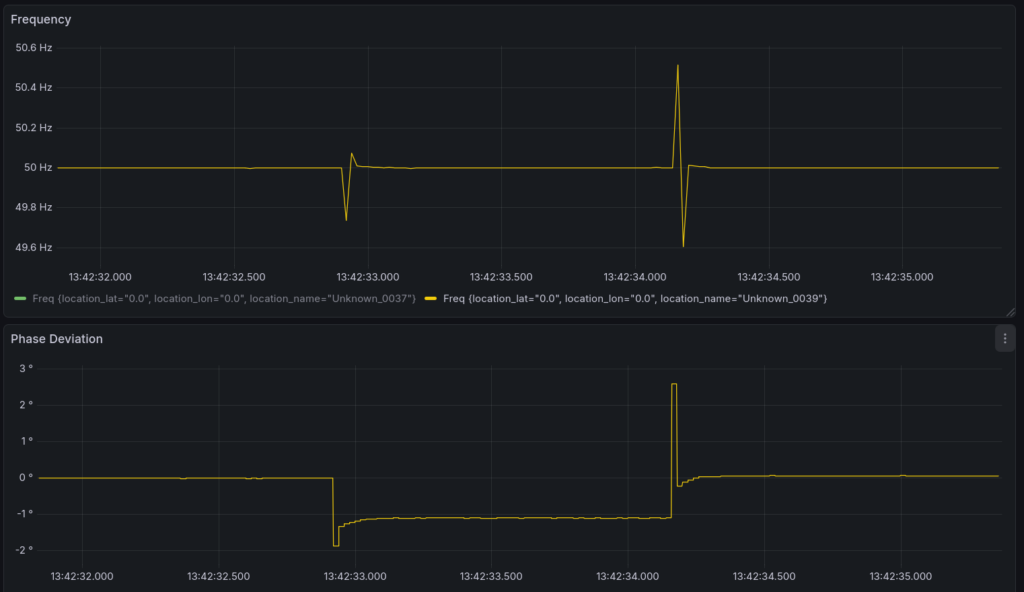The image size is (1024, 592).
Task: Open the Phase Deviation panel three-dot menu
Action: tap(1004, 339)
